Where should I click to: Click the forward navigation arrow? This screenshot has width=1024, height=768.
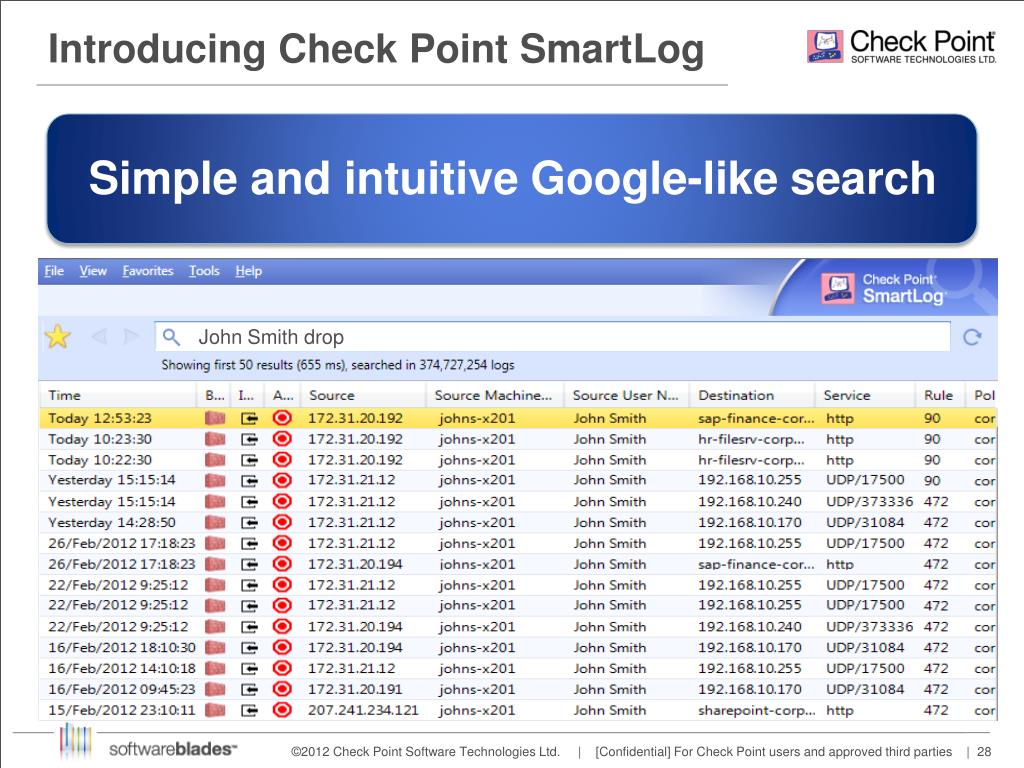pyautogui.click(x=127, y=337)
